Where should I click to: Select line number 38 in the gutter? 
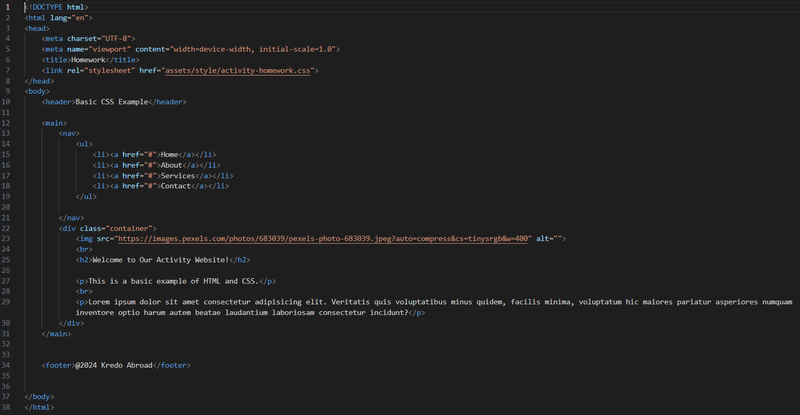(6, 407)
